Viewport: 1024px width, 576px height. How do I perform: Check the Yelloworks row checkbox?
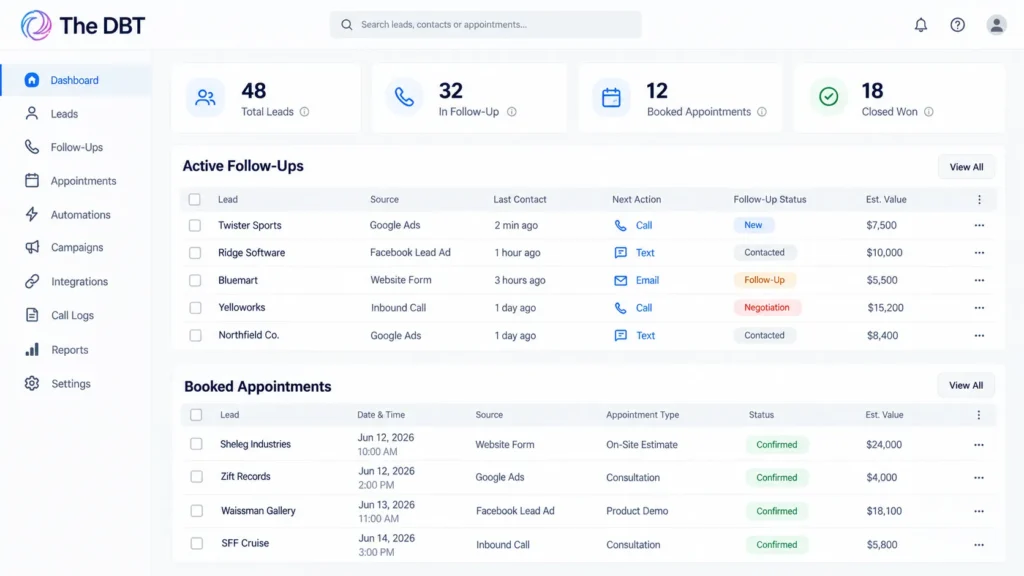(195, 308)
